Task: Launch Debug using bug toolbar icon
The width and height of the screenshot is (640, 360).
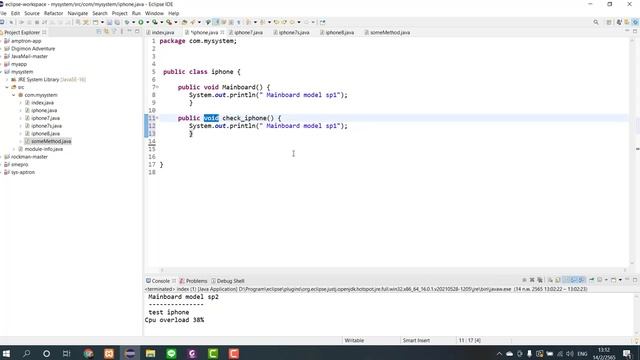Action: (x=127, y=22)
